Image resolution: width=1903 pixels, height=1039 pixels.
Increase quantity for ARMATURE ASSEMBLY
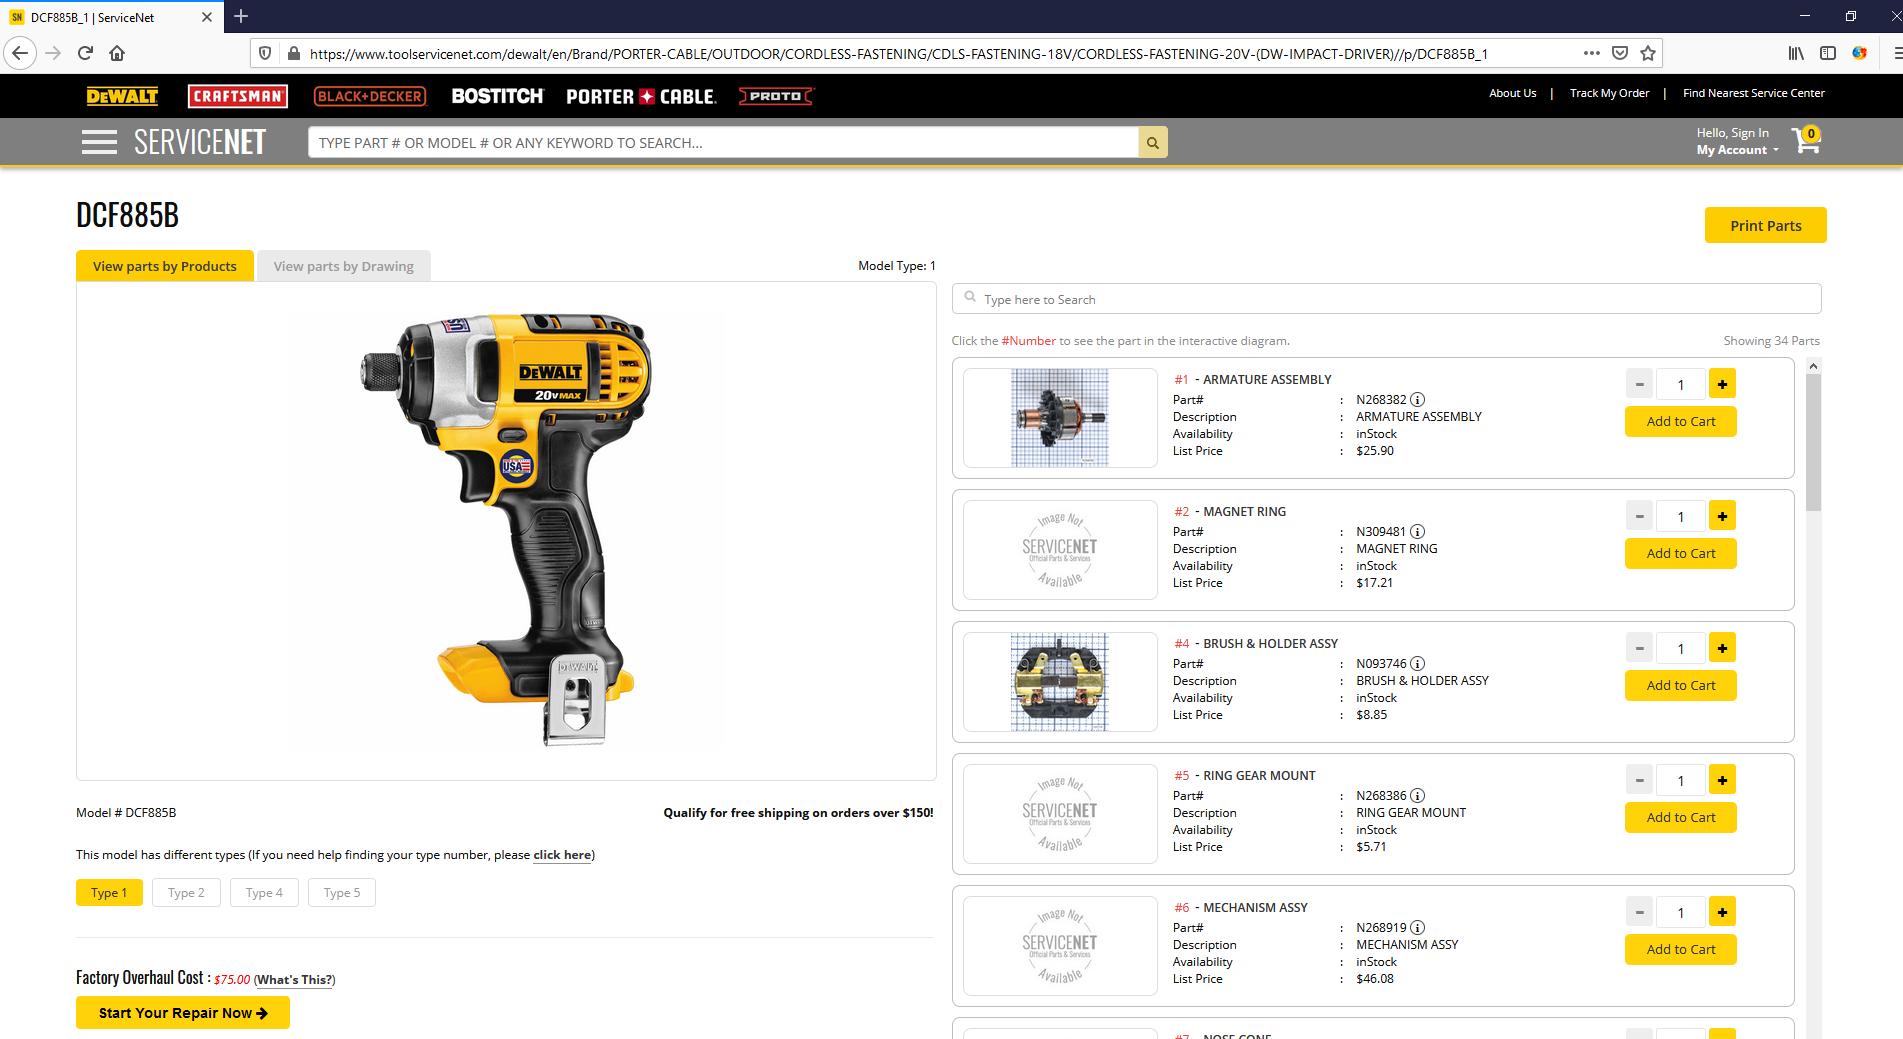click(x=1722, y=383)
